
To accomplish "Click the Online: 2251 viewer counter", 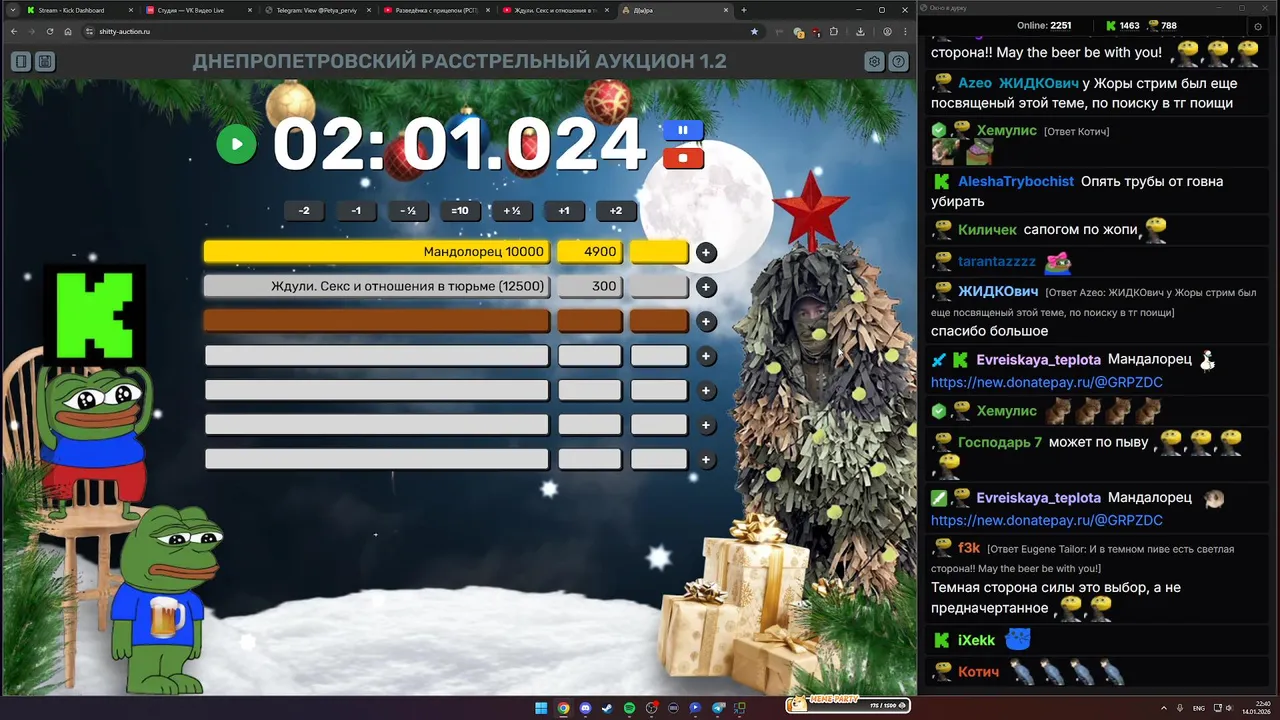I will pos(1044,25).
